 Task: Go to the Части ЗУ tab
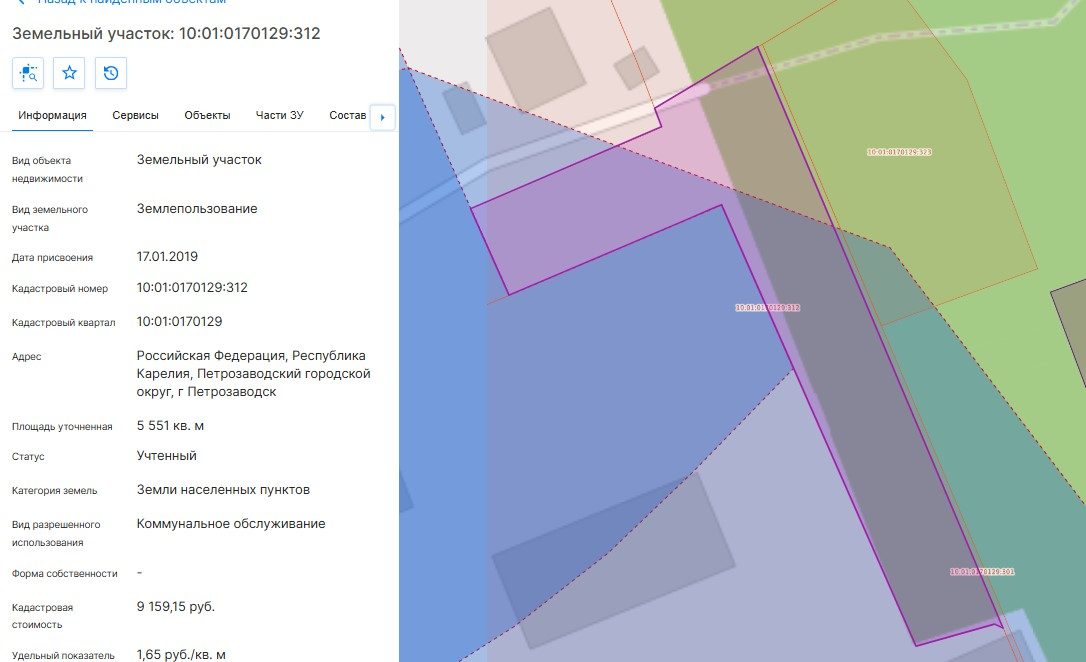279,116
